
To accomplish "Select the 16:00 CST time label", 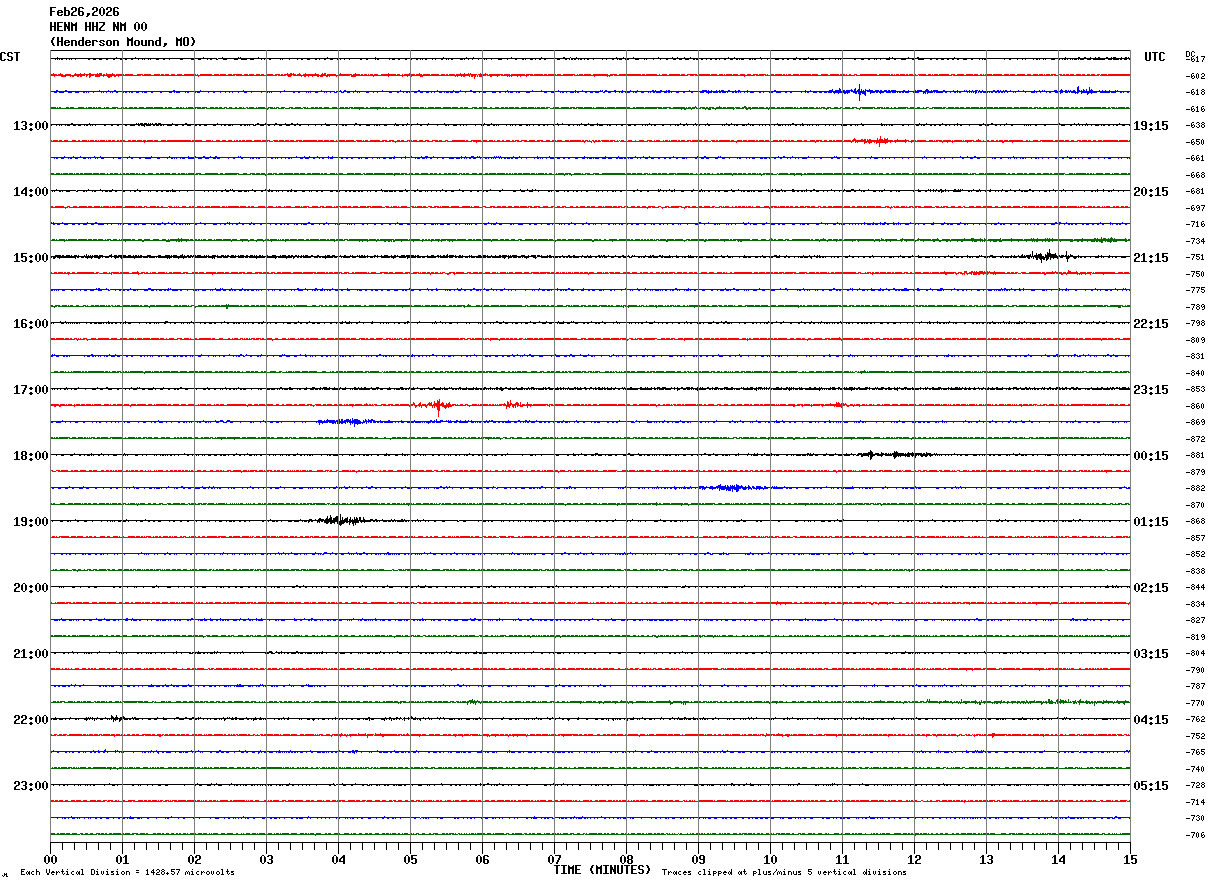I will coord(30,324).
